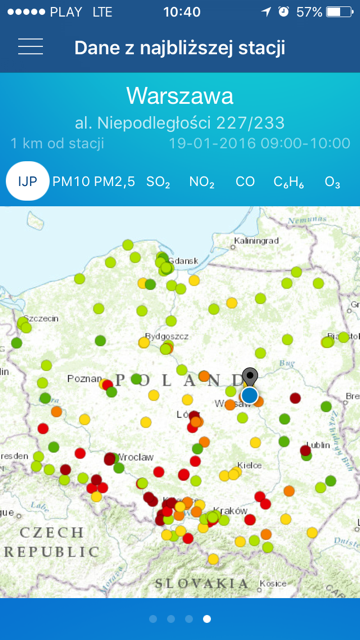Select the IJP index filter
The width and height of the screenshot is (360, 640).
coord(27,181)
